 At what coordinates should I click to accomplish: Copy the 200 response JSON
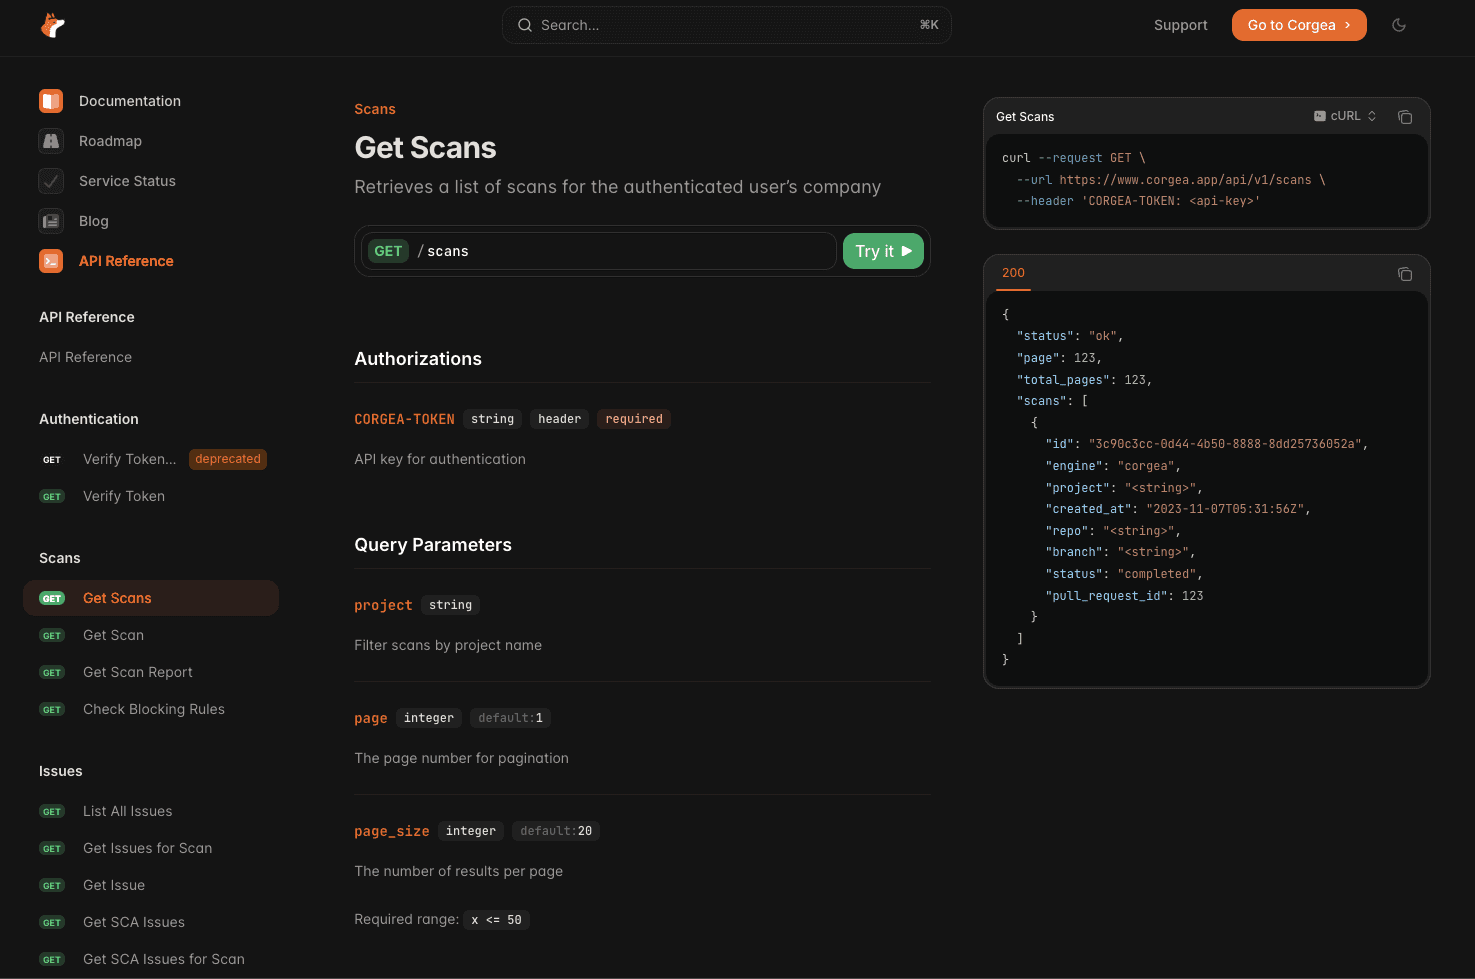coord(1404,274)
